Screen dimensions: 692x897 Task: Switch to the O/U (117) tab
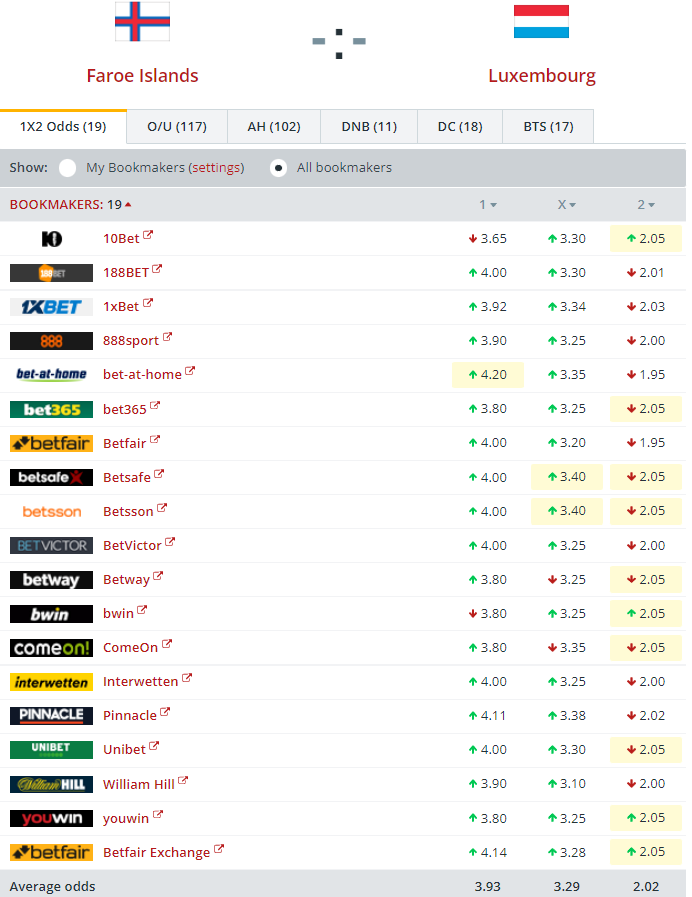pyautogui.click(x=177, y=127)
